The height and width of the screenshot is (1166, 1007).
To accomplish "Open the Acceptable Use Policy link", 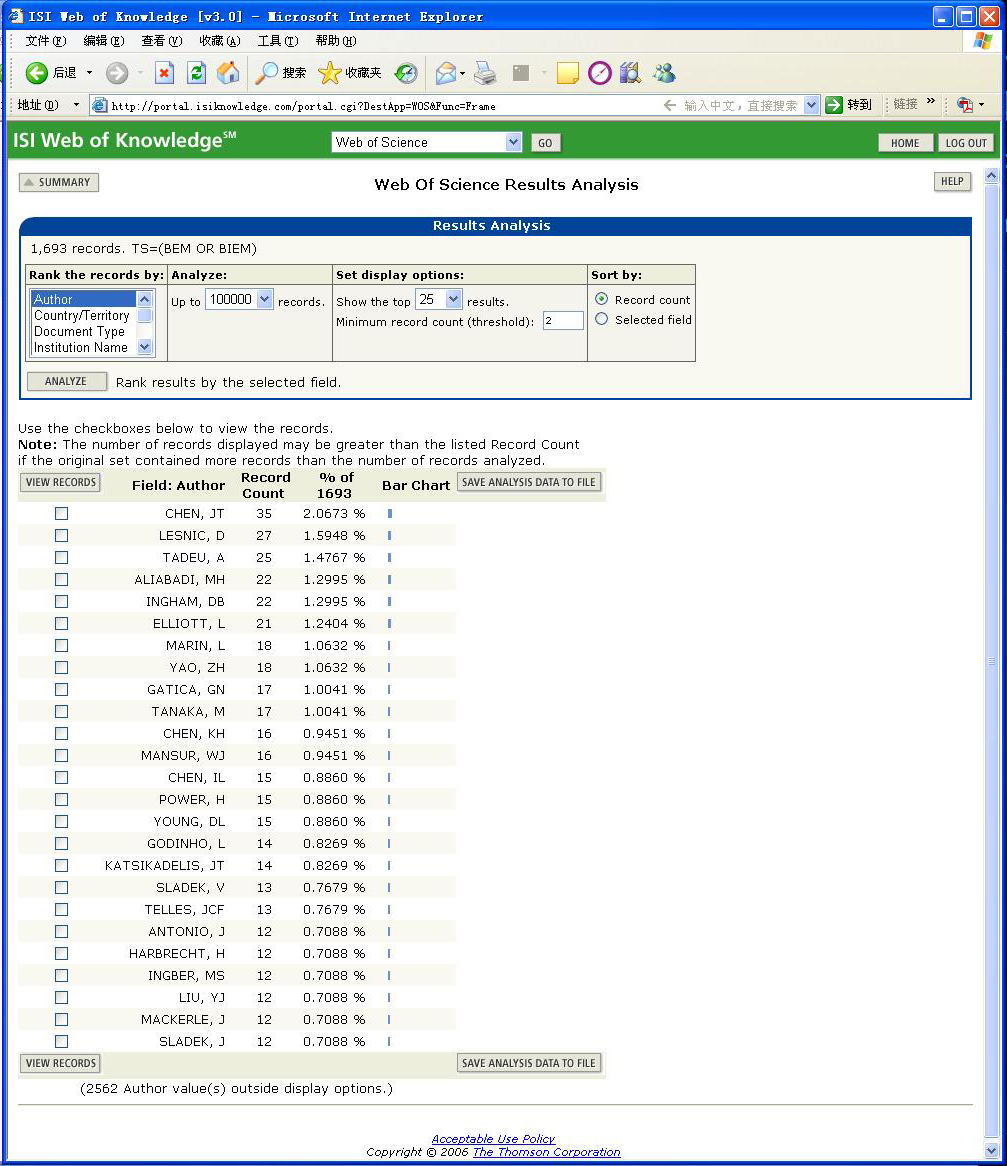I will point(493,1138).
